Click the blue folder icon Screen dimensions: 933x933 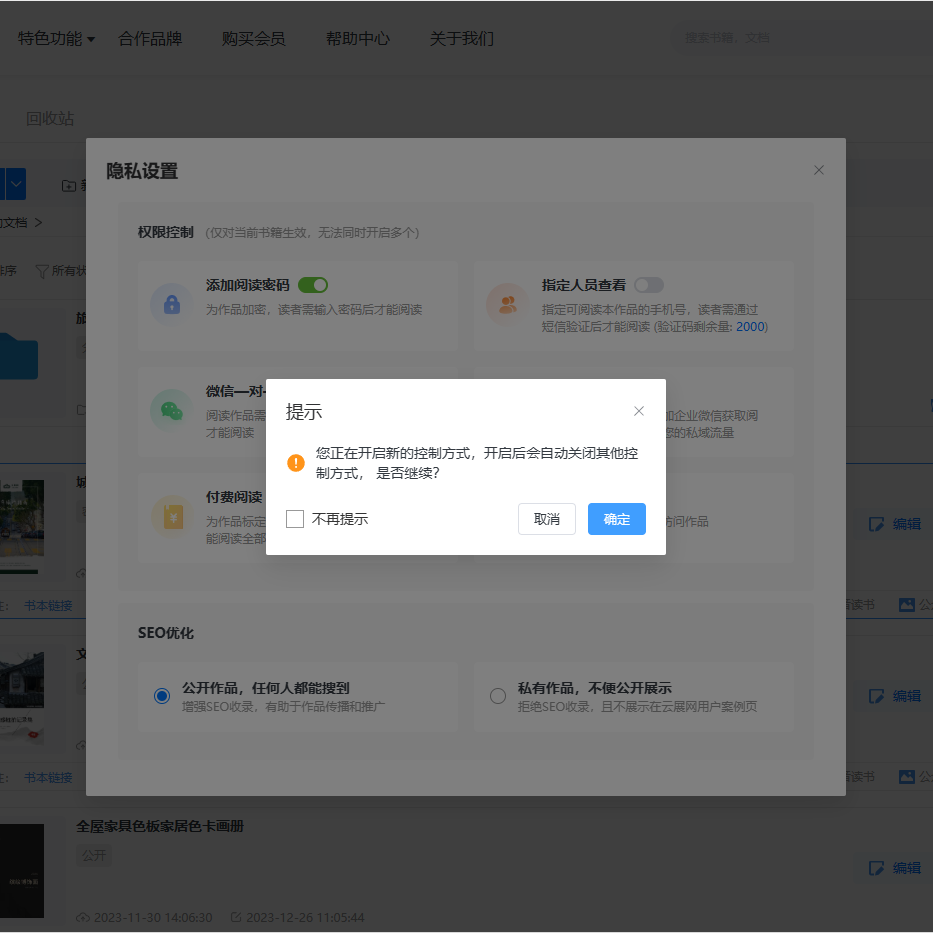click(18, 357)
